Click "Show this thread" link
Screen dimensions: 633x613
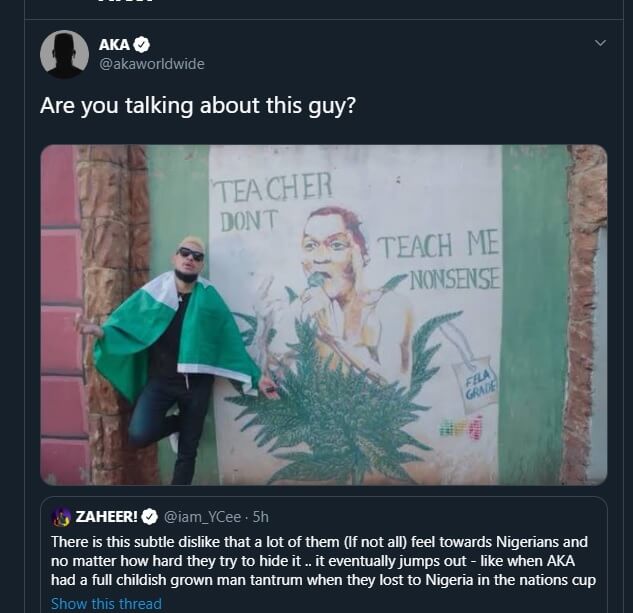pos(106,603)
